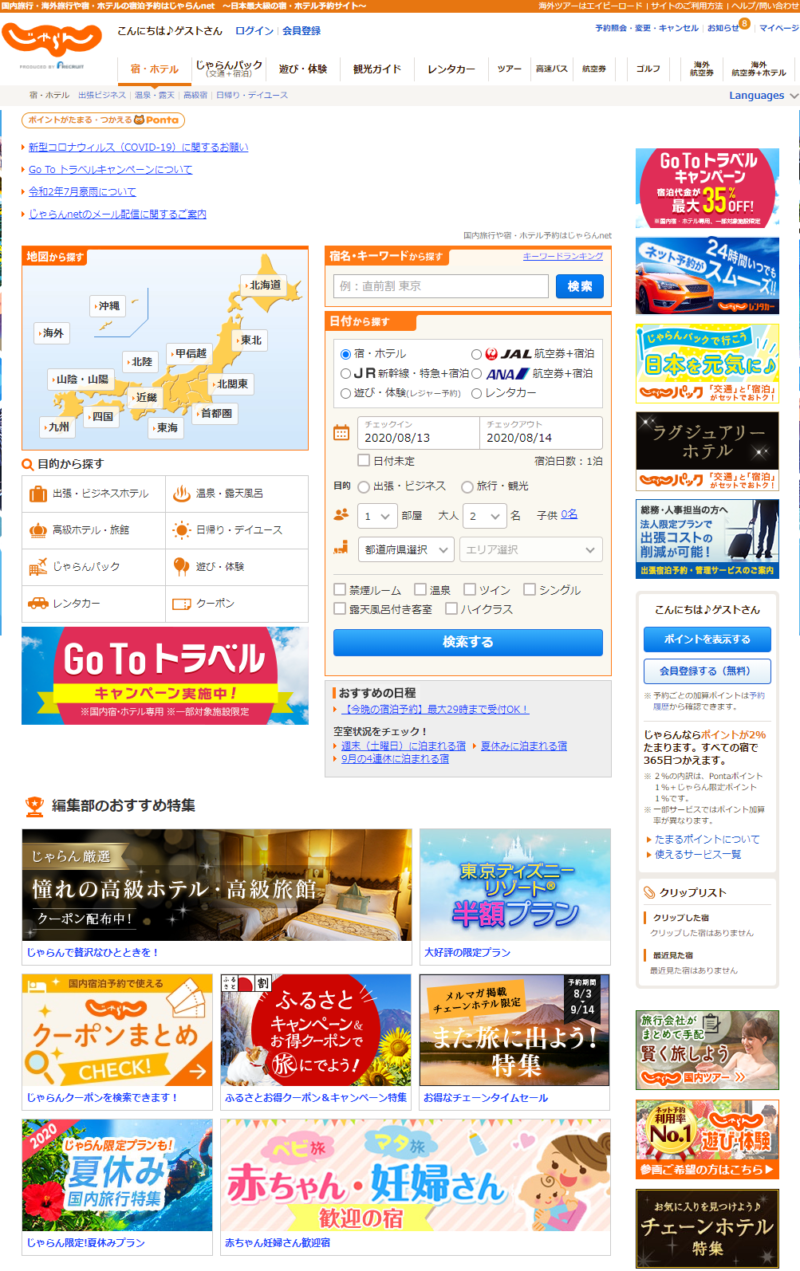Viewport: 800px width, 1271px height.
Task: Open the キーワードランキング link
Action: tap(563, 257)
